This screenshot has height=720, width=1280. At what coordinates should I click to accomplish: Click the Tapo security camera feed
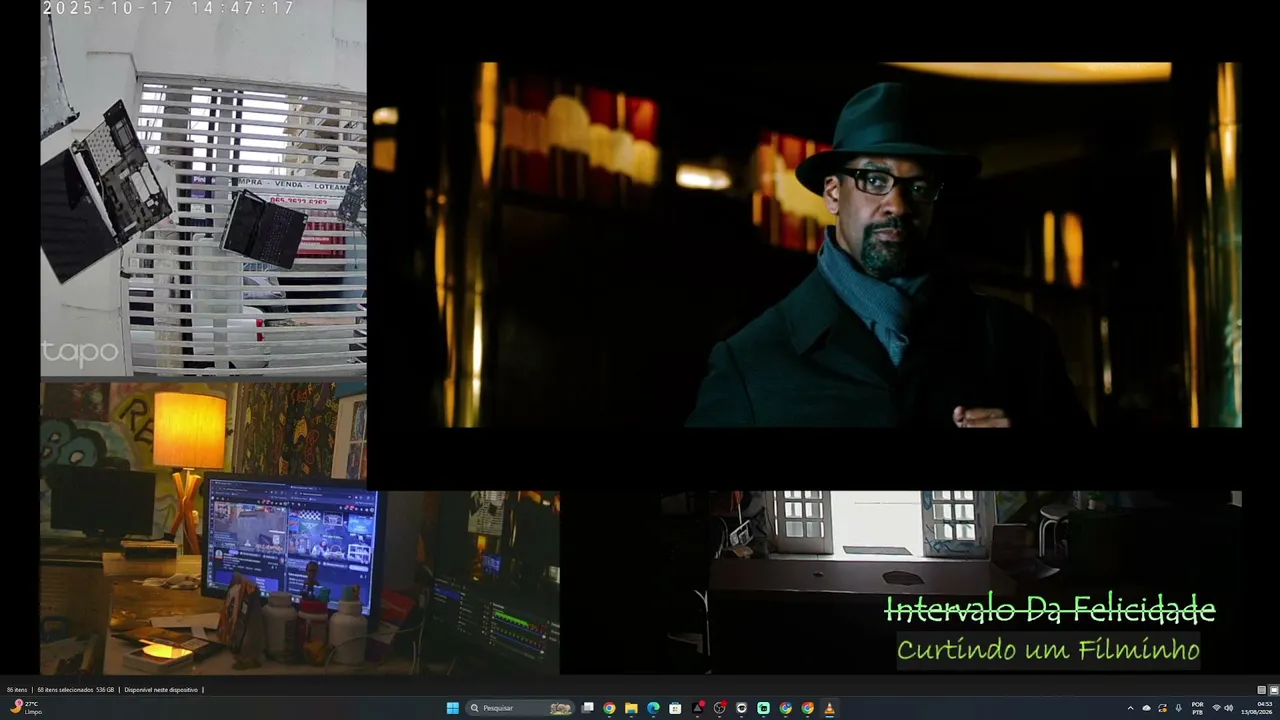[203, 188]
